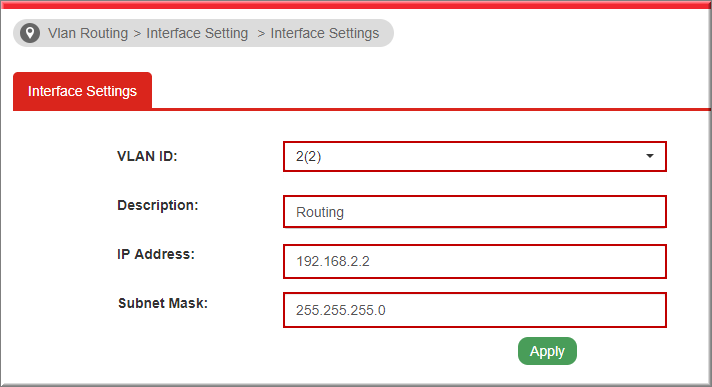Click the location pin icon in breadcrumb
Viewport: 712px width, 387px height.
pos(30,33)
